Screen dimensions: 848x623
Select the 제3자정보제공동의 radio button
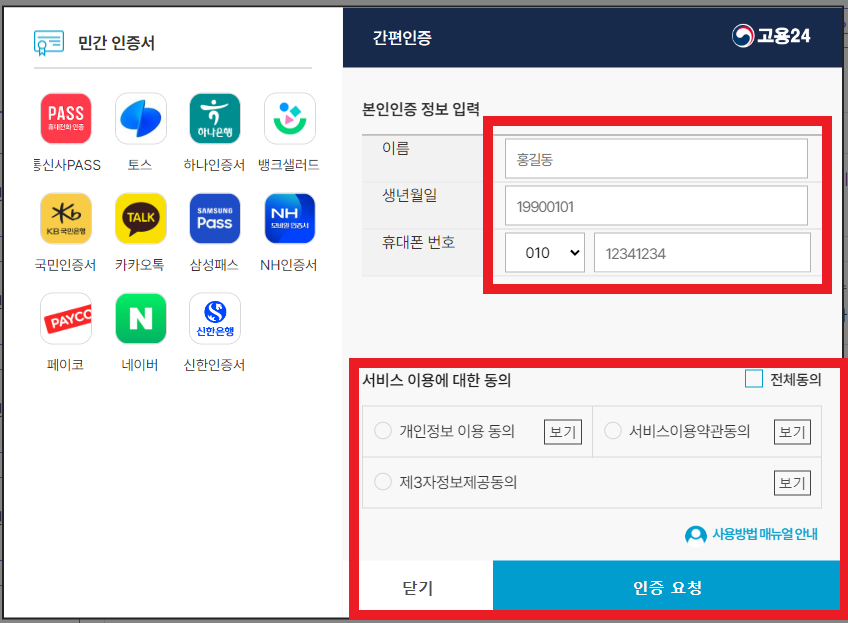[383, 481]
